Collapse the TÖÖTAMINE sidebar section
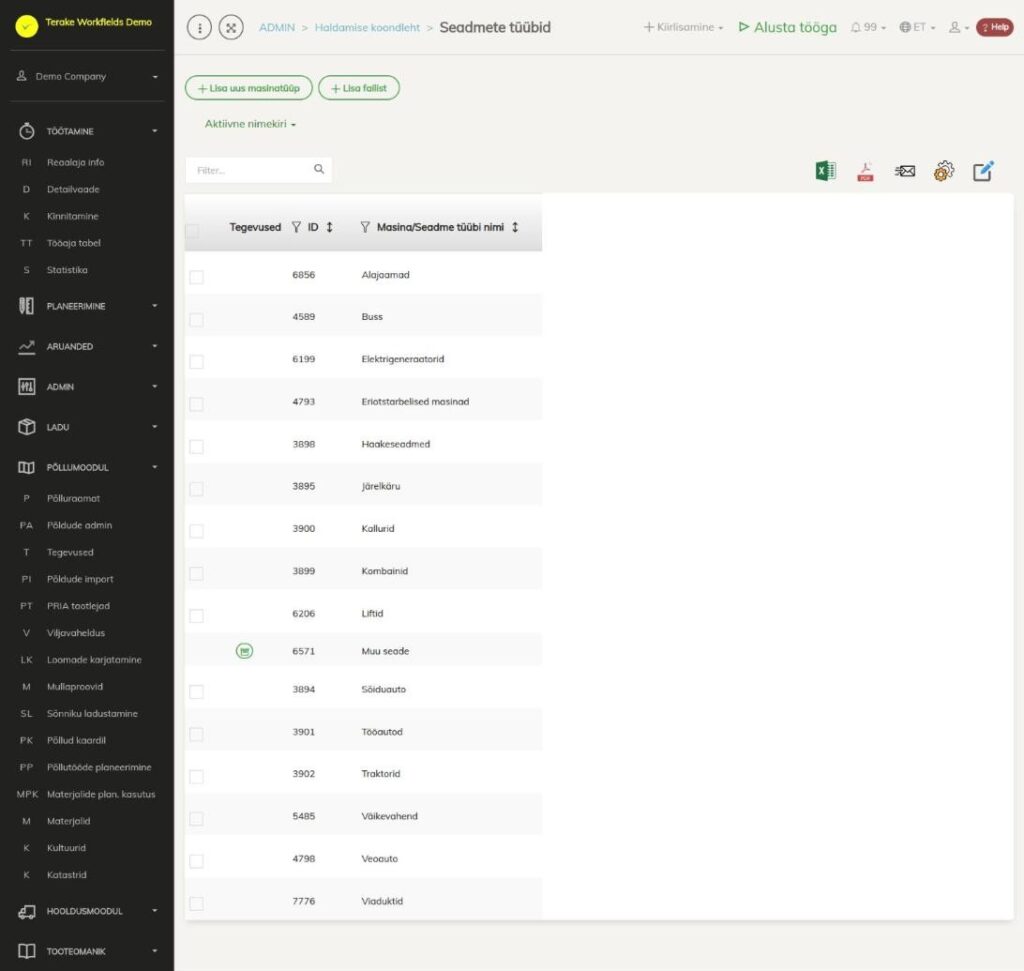Screen dimensions: 1024x971 point(87,131)
